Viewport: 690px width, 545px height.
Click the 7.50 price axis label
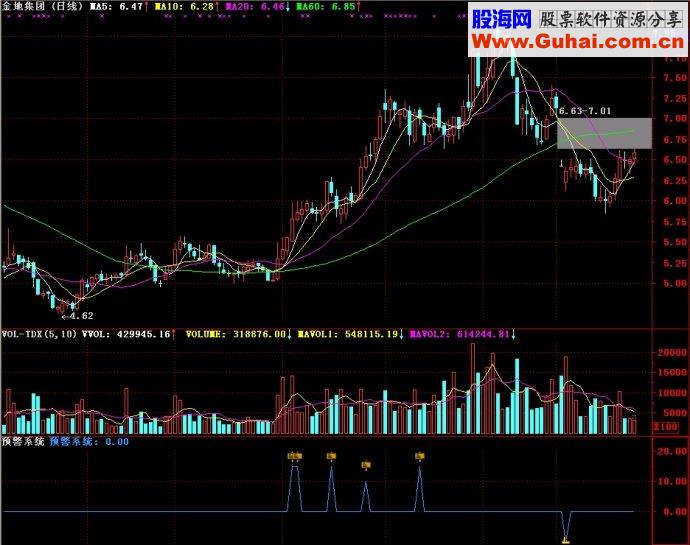[x=674, y=78]
